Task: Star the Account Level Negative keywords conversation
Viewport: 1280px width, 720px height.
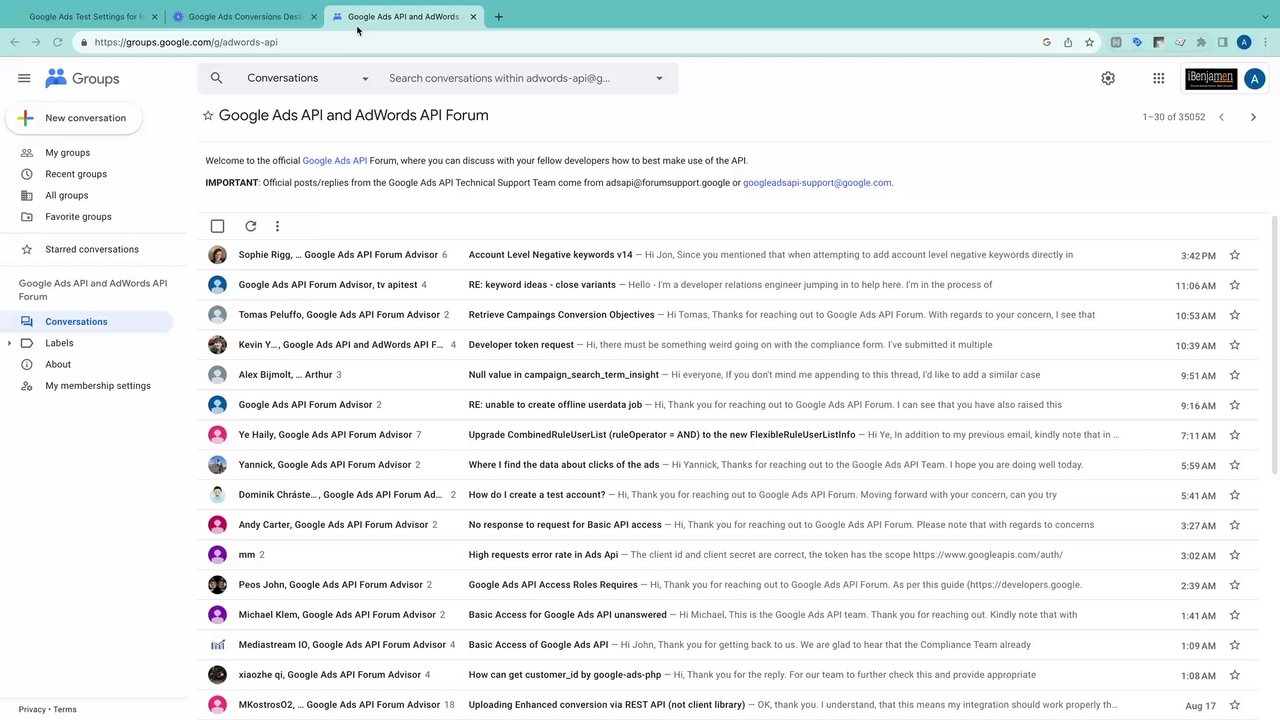Action: pos(1235,255)
